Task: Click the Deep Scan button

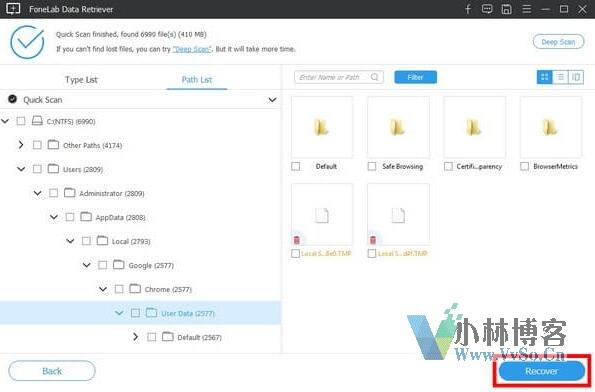Action: pyautogui.click(x=558, y=42)
